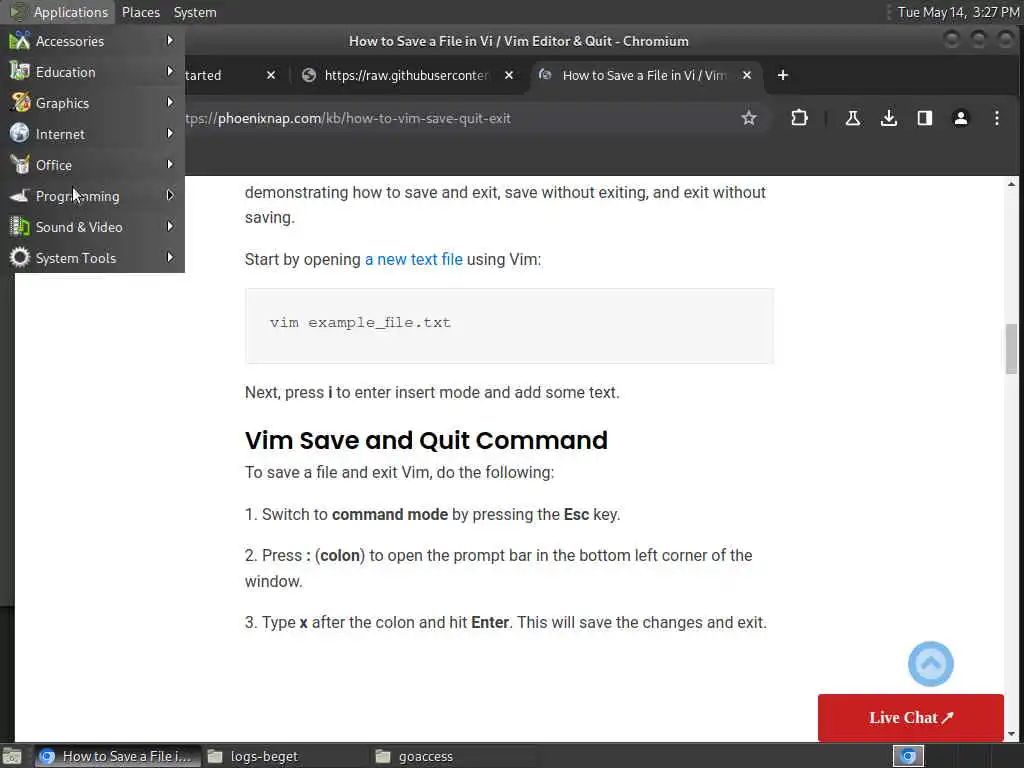
Task: Expand the arrow next to Sound & Video
Action: pos(170,226)
